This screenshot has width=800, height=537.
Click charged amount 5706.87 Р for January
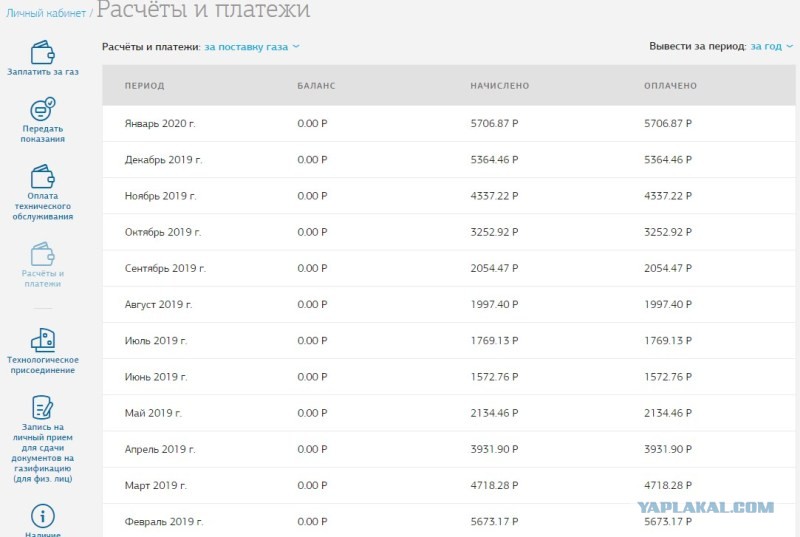click(x=494, y=123)
